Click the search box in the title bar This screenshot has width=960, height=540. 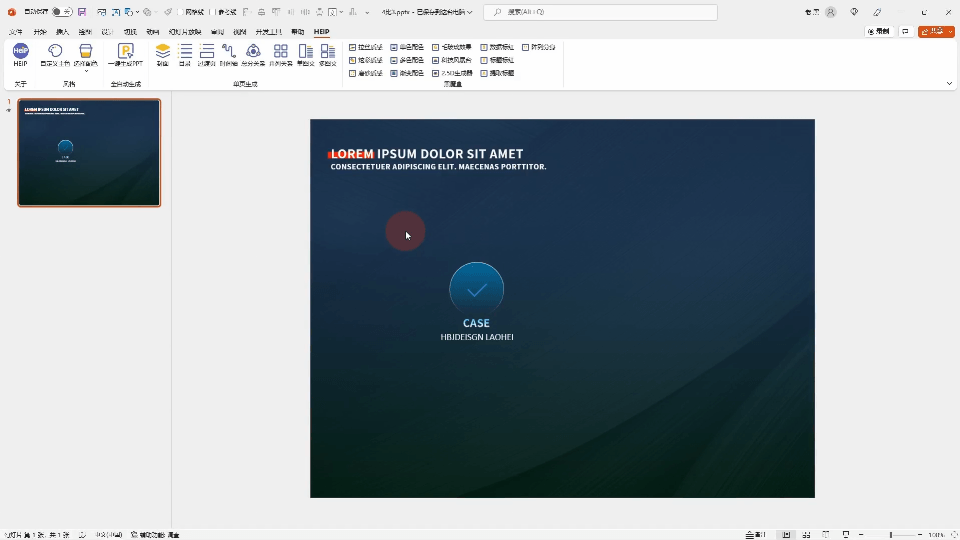(601, 12)
